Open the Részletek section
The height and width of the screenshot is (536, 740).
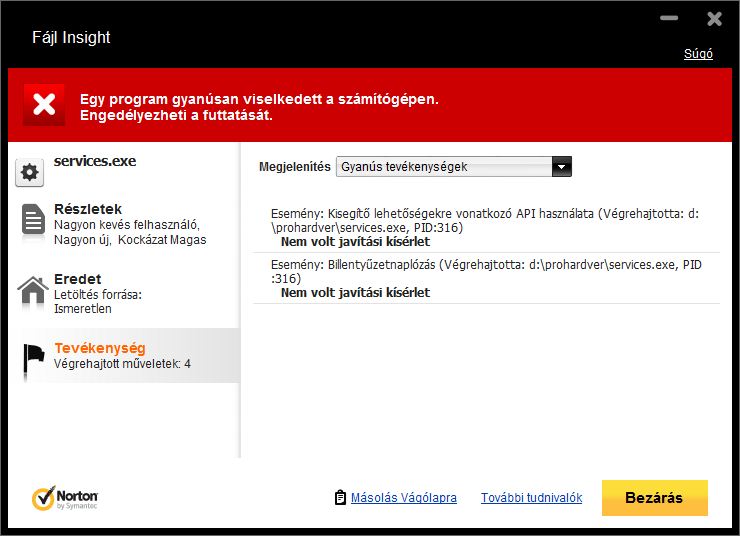88,209
